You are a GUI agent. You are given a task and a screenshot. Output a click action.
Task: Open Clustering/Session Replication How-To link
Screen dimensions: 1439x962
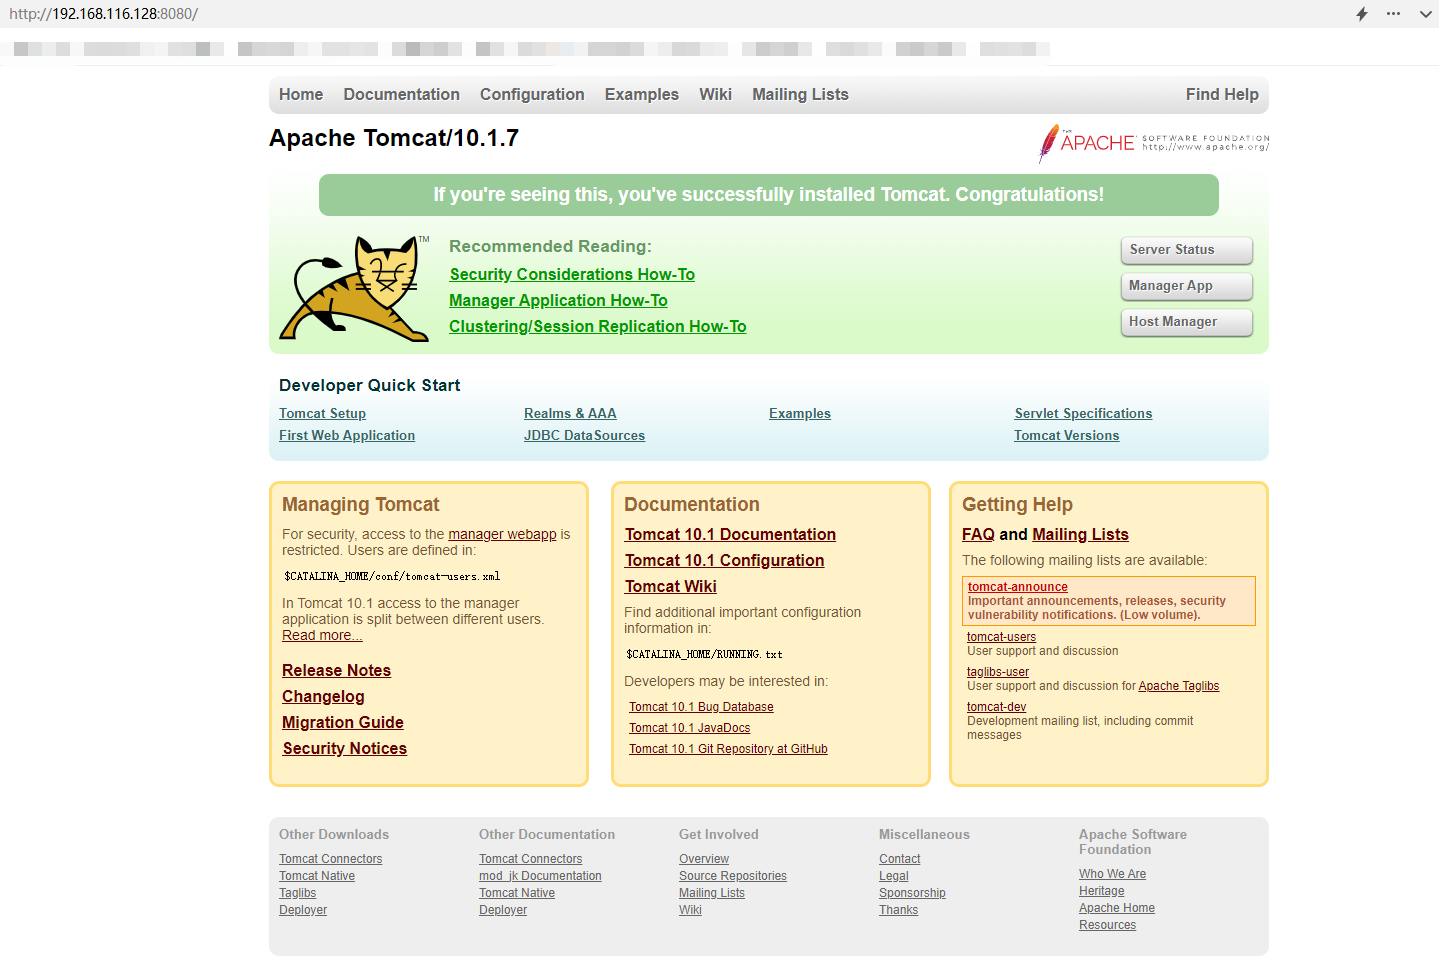click(x=597, y=326)
